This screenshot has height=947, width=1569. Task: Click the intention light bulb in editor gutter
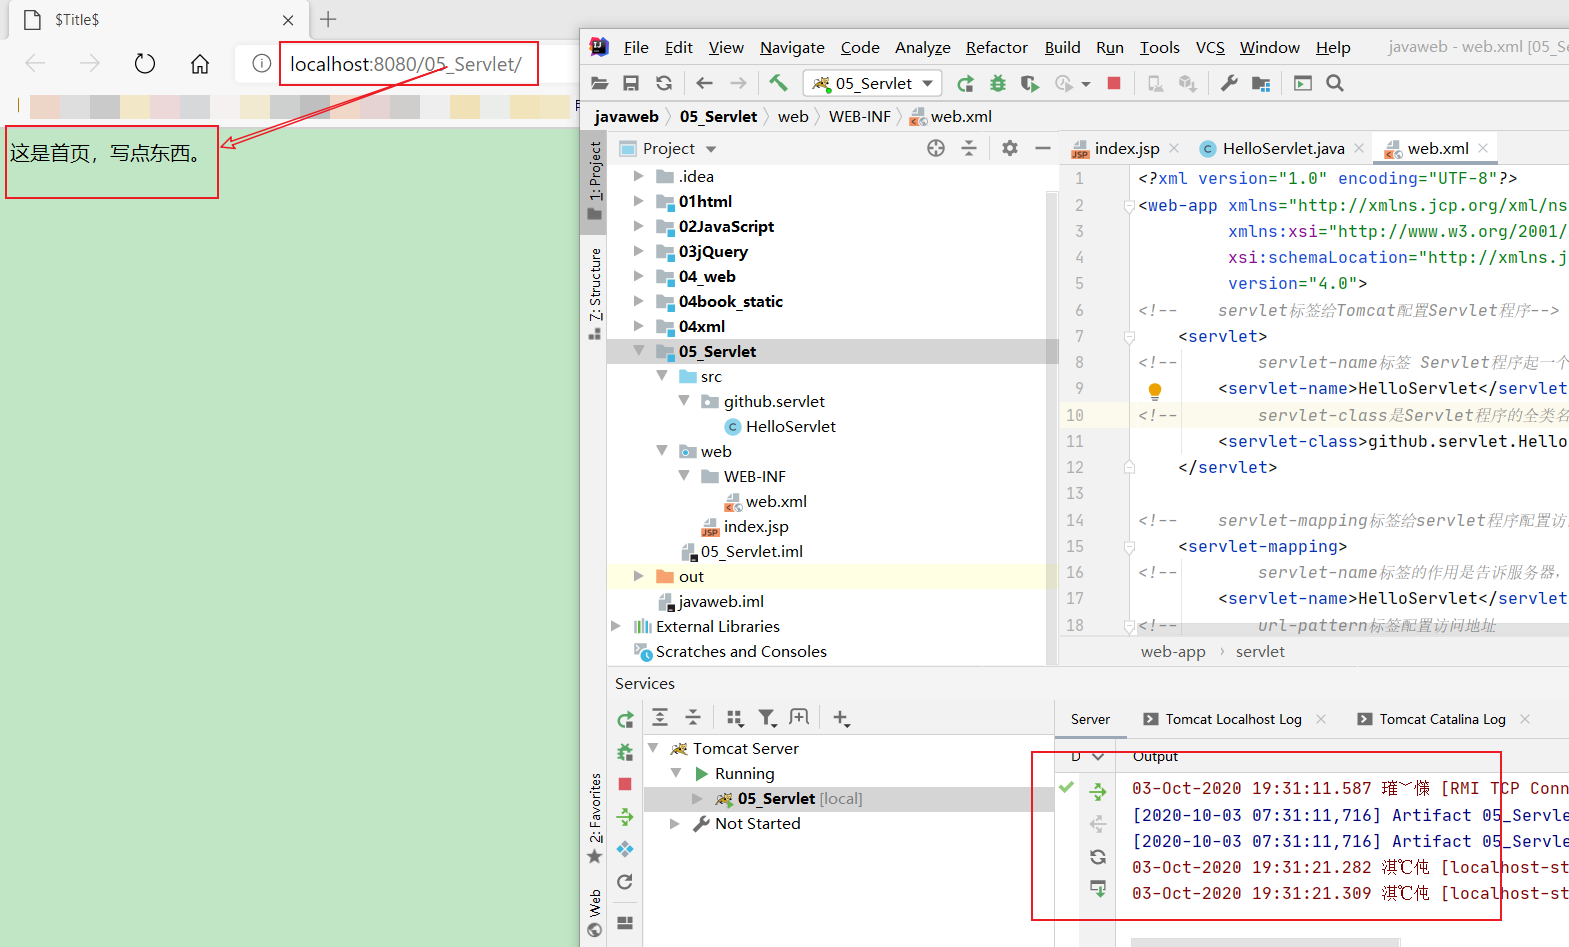point(1155,390)
